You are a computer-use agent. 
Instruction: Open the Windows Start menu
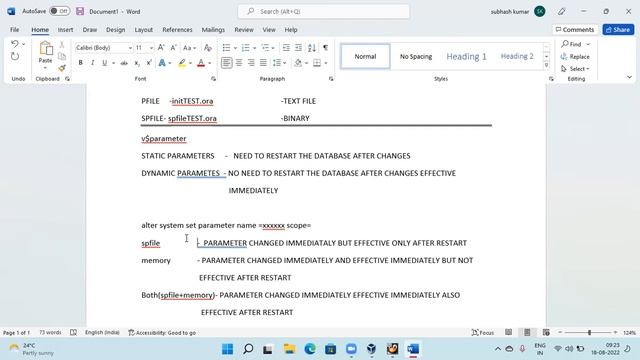(227, 349)
